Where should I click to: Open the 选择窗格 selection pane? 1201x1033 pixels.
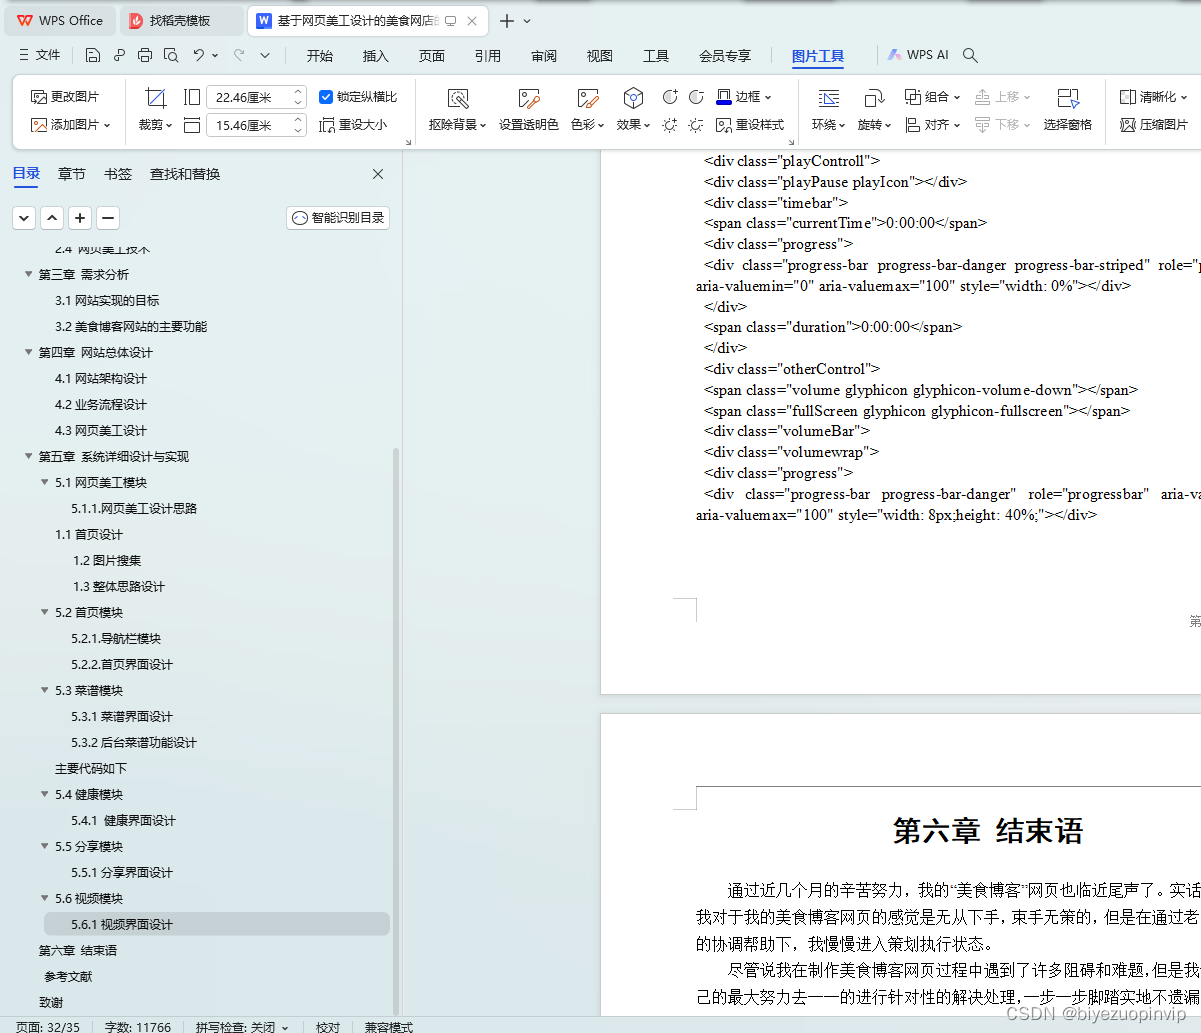[1068, 109]
